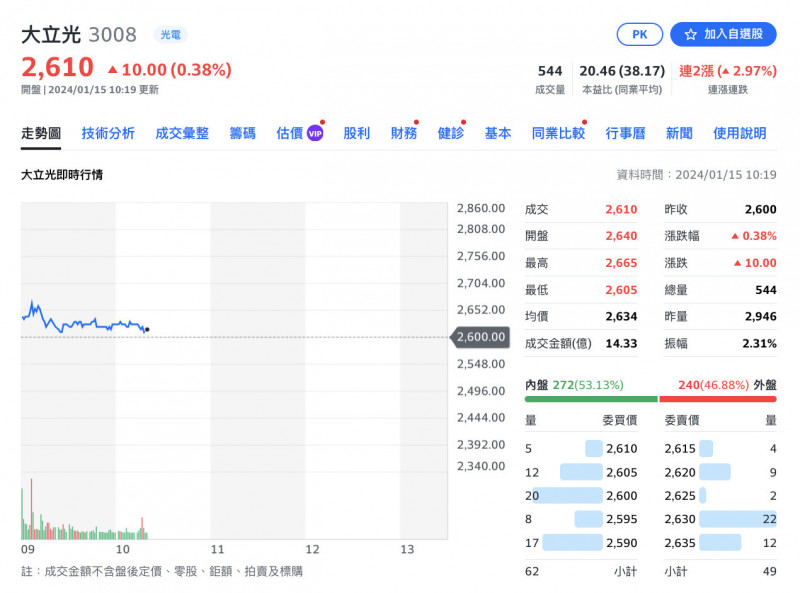Click ask price 2,625 in order book
The height and width of the screenshot is (593, 800).
point(680,496)
